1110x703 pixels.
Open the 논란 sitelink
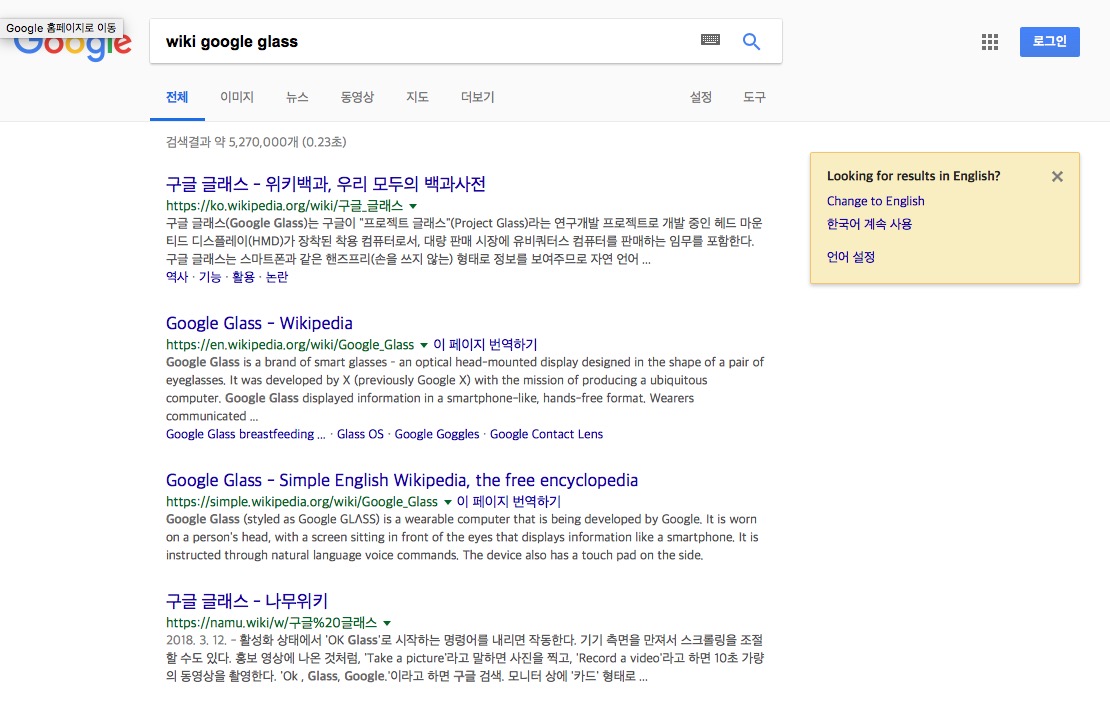point(277,277)
